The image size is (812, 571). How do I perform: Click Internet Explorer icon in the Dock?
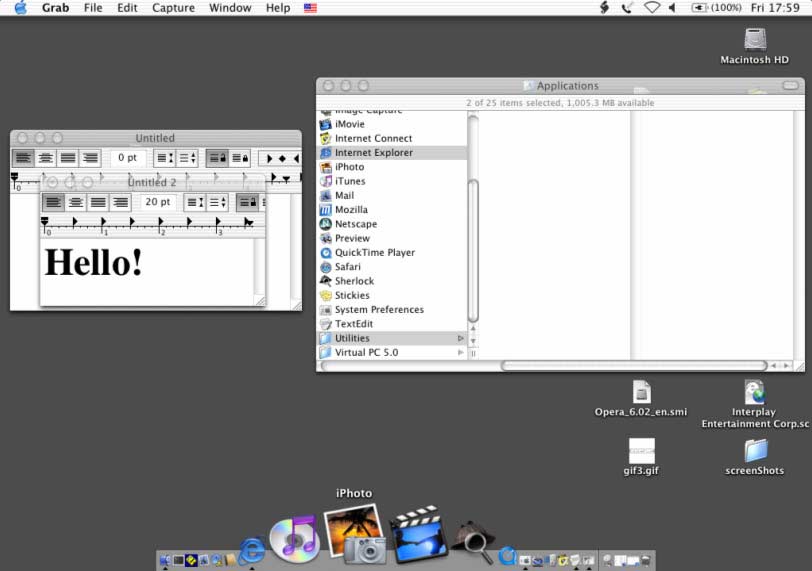click(250, 549)
